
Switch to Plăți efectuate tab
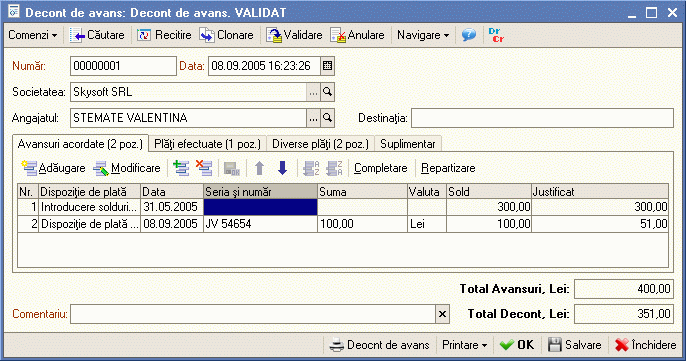pos(207,144)
